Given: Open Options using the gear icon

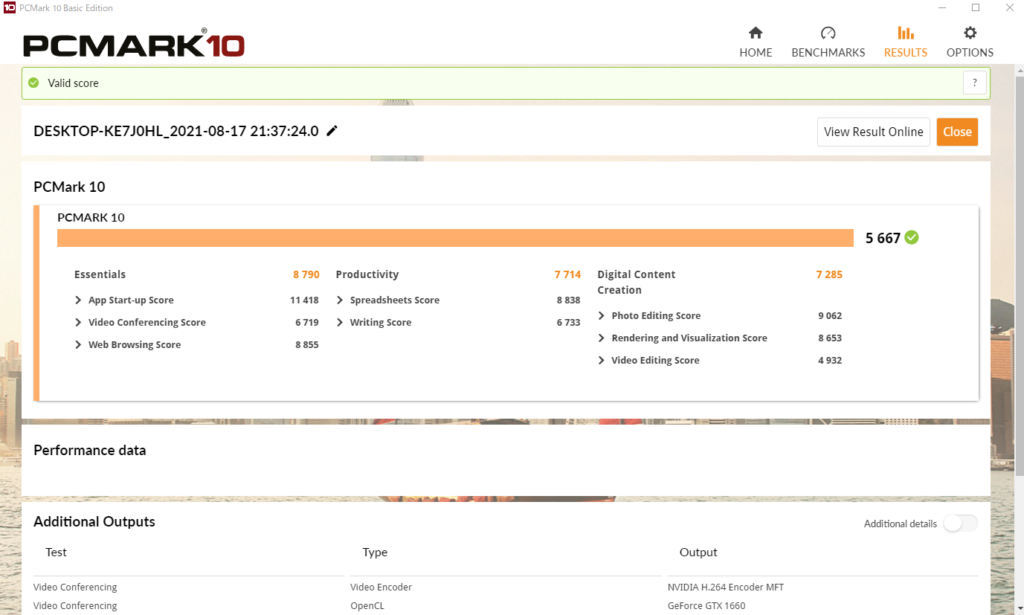Looking at the screenshot, I should 969,33.
